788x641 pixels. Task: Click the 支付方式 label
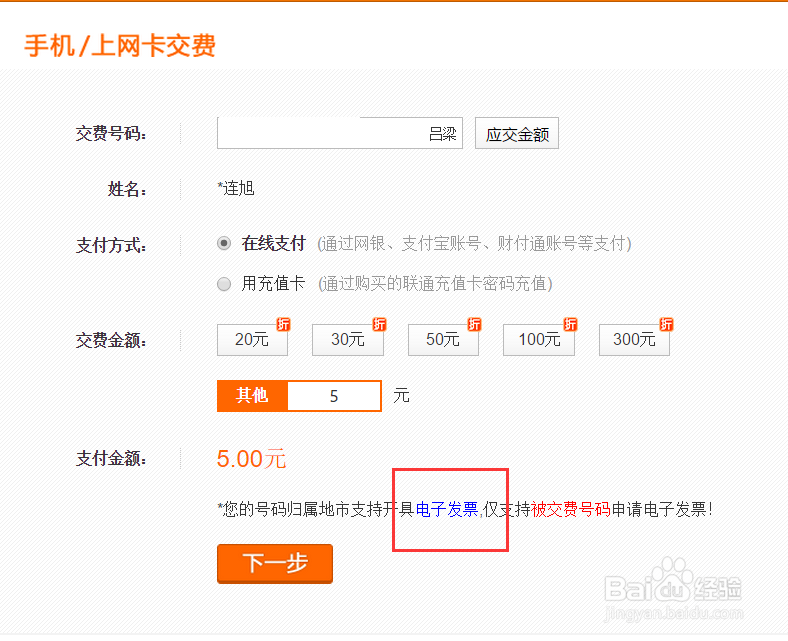coord(111,245)
